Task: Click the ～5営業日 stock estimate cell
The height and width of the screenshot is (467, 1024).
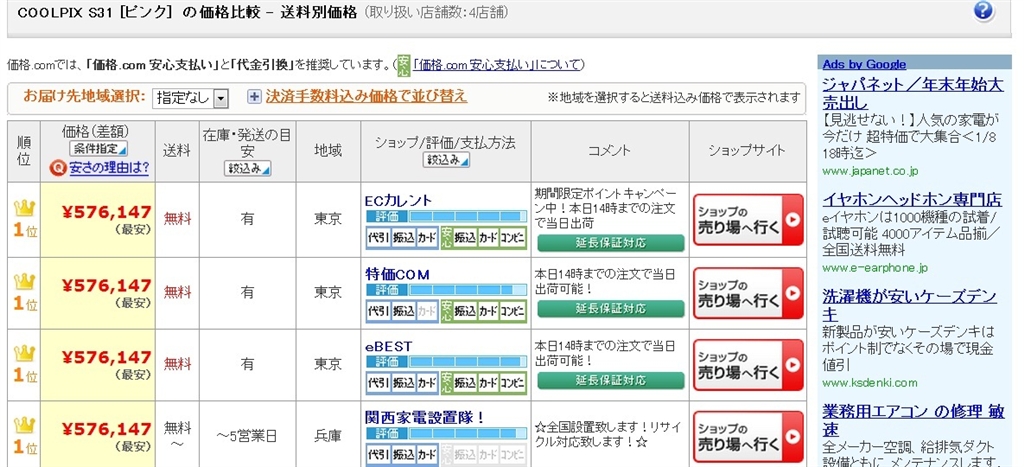Action: 247,436
